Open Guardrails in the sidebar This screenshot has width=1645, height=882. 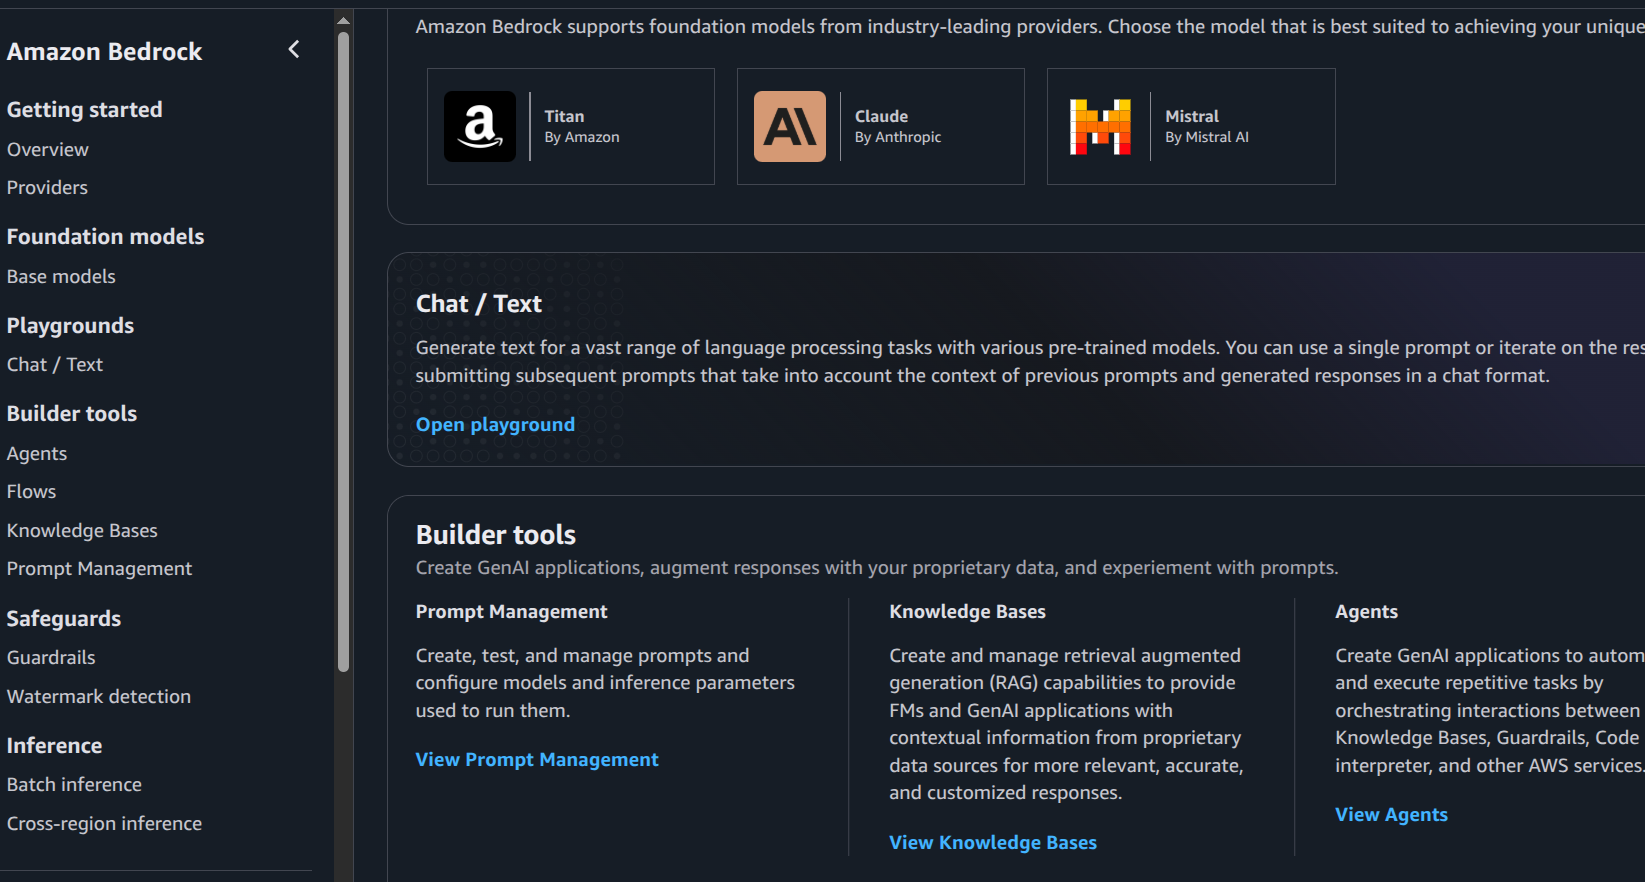pos(51,657)
